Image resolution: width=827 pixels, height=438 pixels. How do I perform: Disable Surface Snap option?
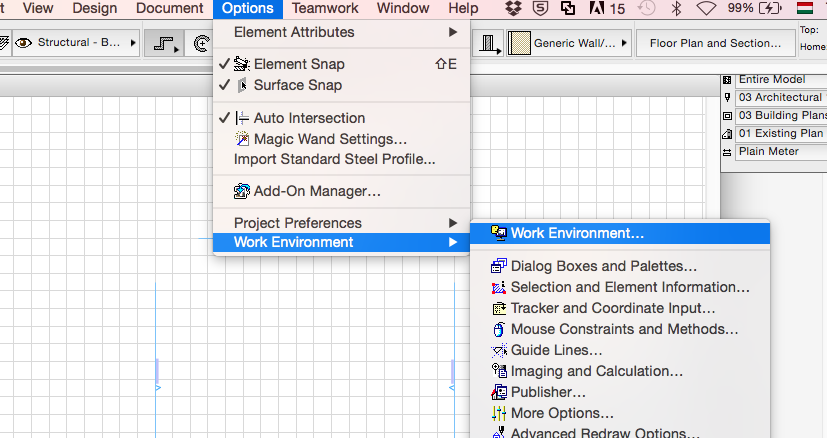tap(297, 85)
